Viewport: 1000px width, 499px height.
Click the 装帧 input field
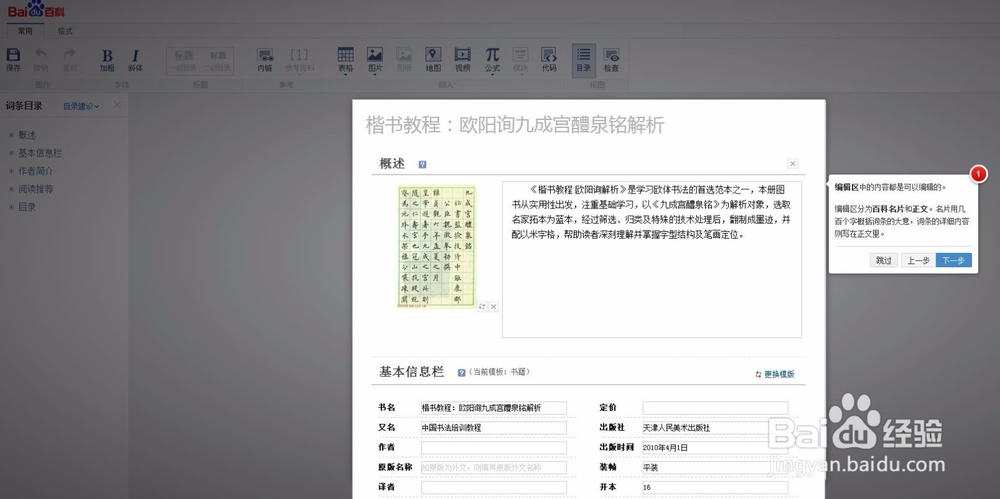pyautogui.click(x=715, y=467)
